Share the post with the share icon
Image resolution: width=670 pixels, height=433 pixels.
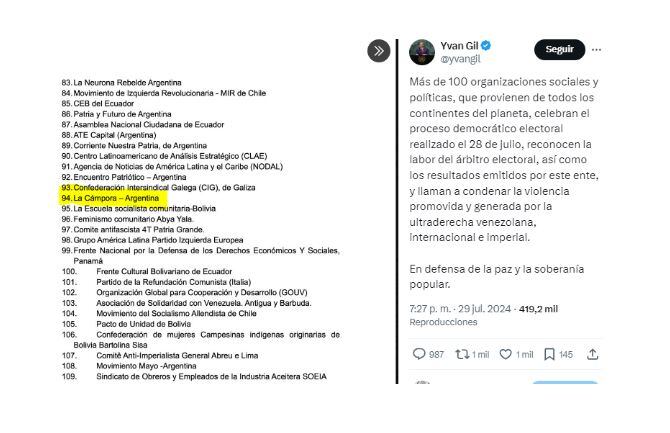click(x=593, y=354)
